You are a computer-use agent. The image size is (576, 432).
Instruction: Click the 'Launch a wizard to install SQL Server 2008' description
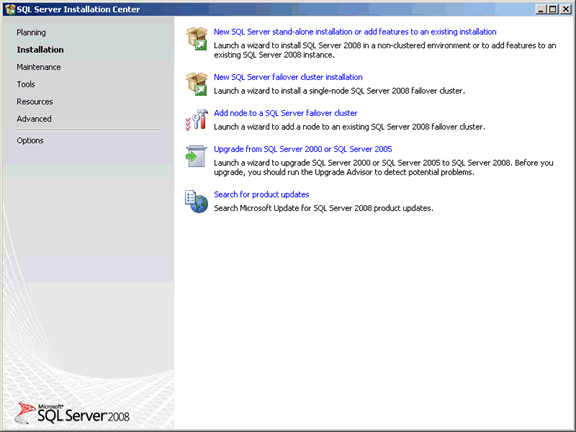click(x=385, y=50)
